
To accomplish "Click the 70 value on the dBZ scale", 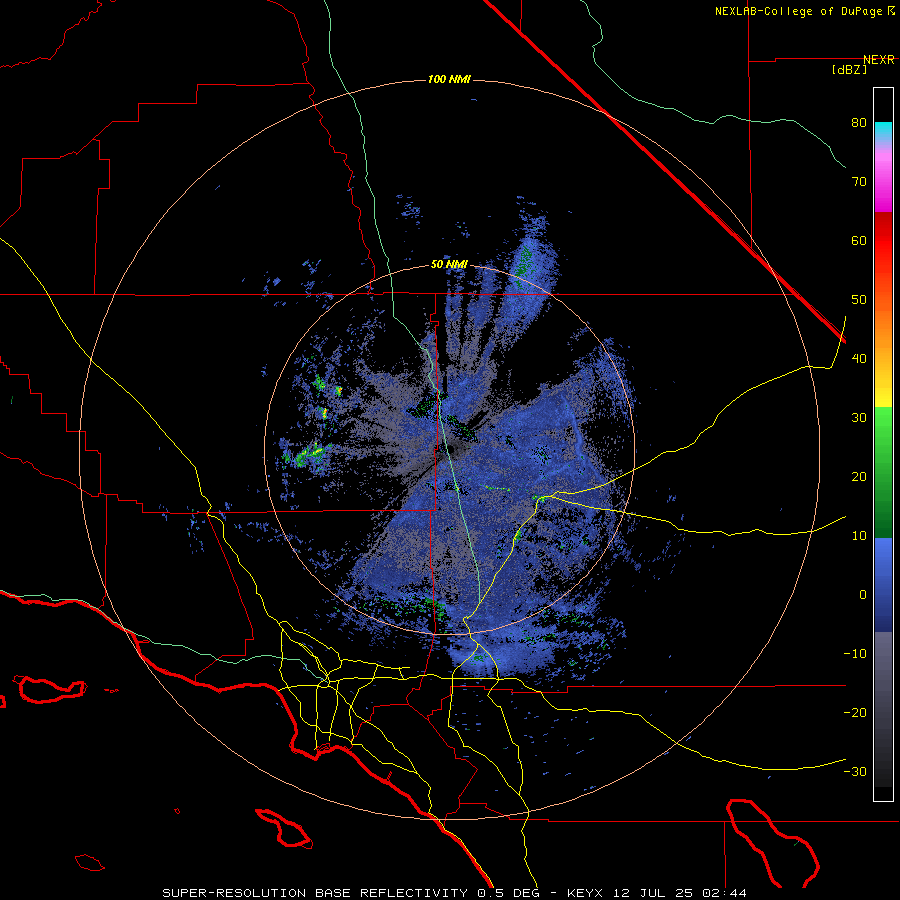I will 859,181.
